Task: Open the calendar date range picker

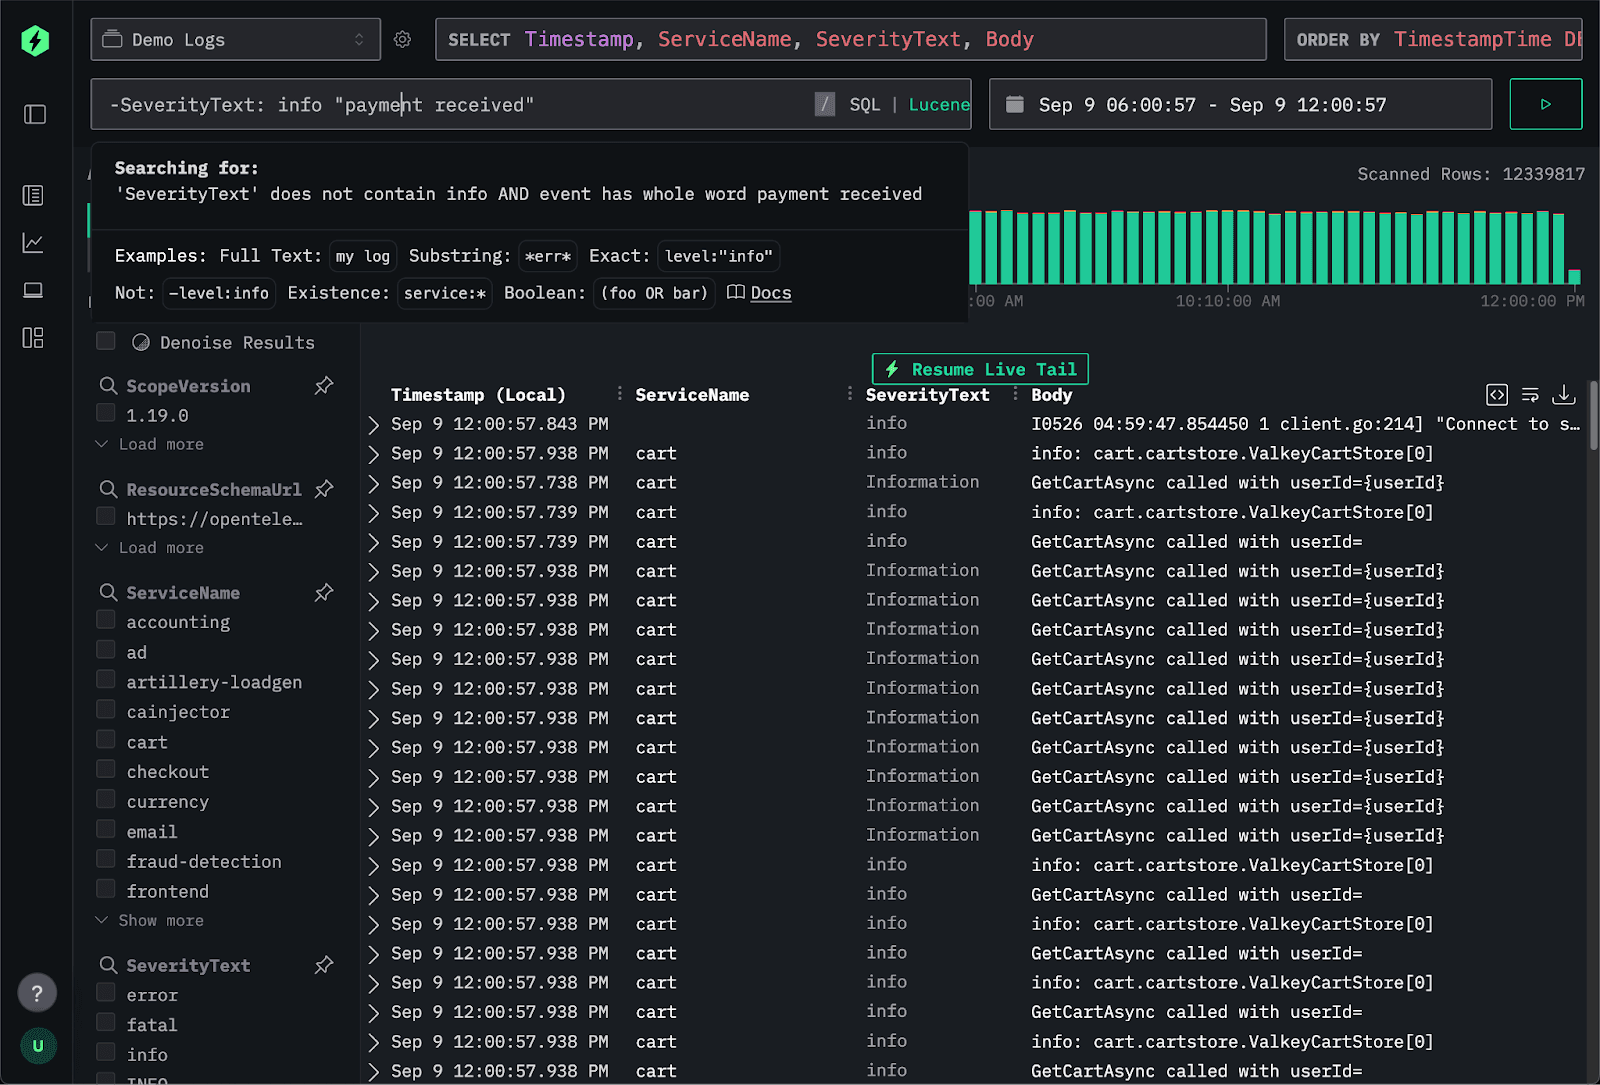Action: point(1016,104)
